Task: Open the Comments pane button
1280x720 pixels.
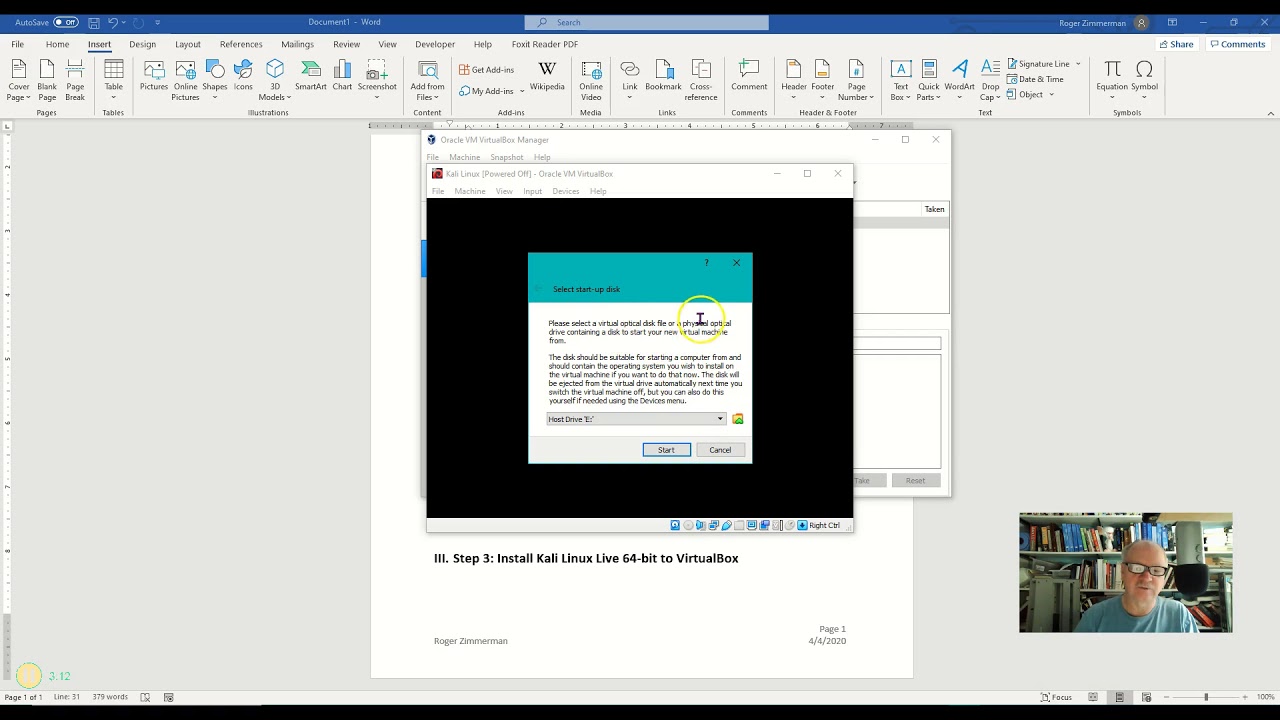Action: [1237, 44]
